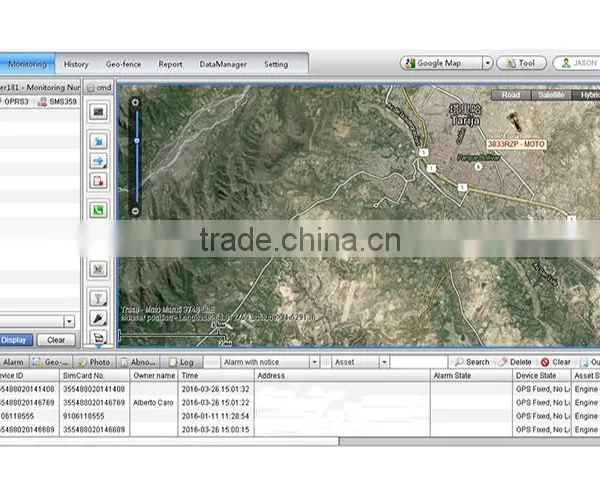The width and height of the screenshot is (600, 500).
Task: Go to the Report tab
Action: click(170, 64)
